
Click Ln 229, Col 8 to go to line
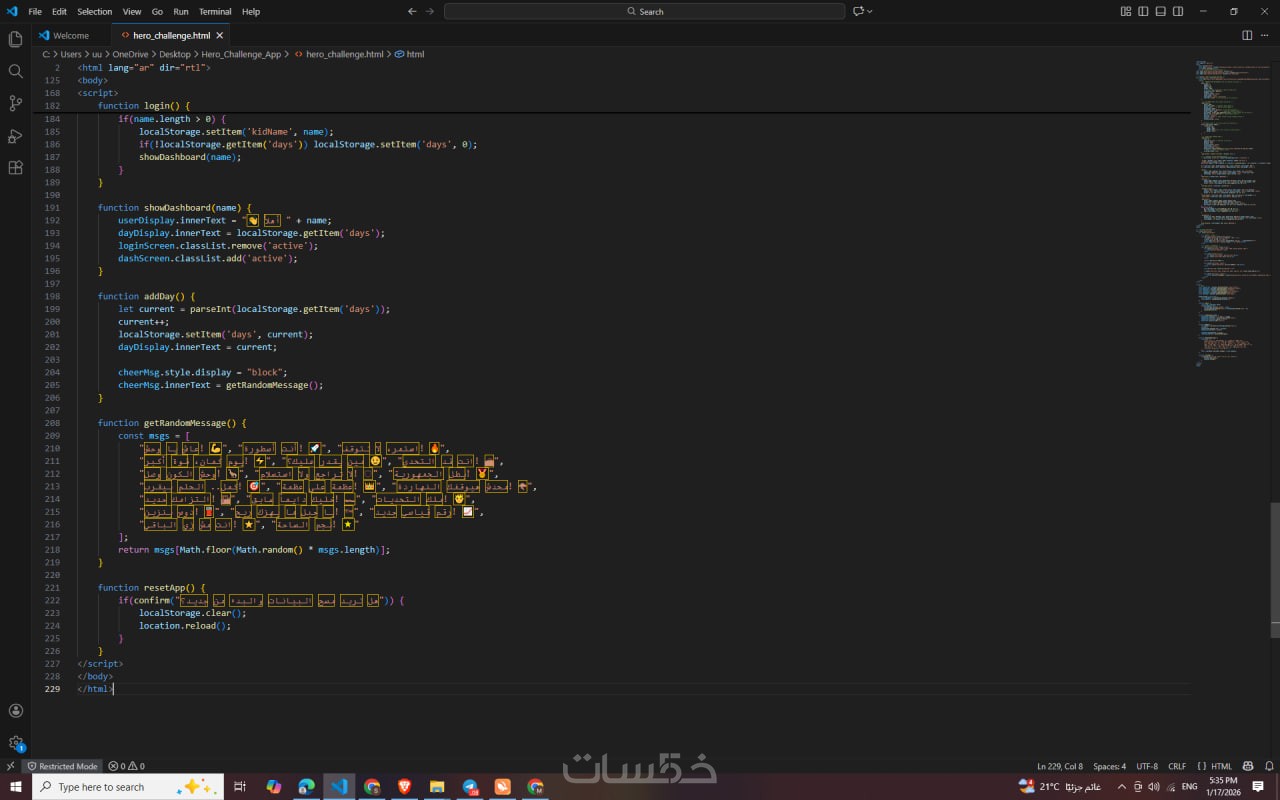1060,766
